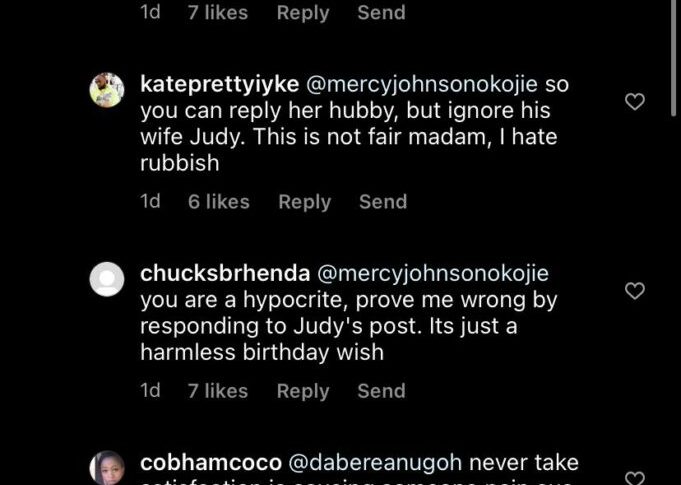The image size is (681, 485).
Task: Open chucksbrhenda's blank avatar
Action: [x=107, y=279]
